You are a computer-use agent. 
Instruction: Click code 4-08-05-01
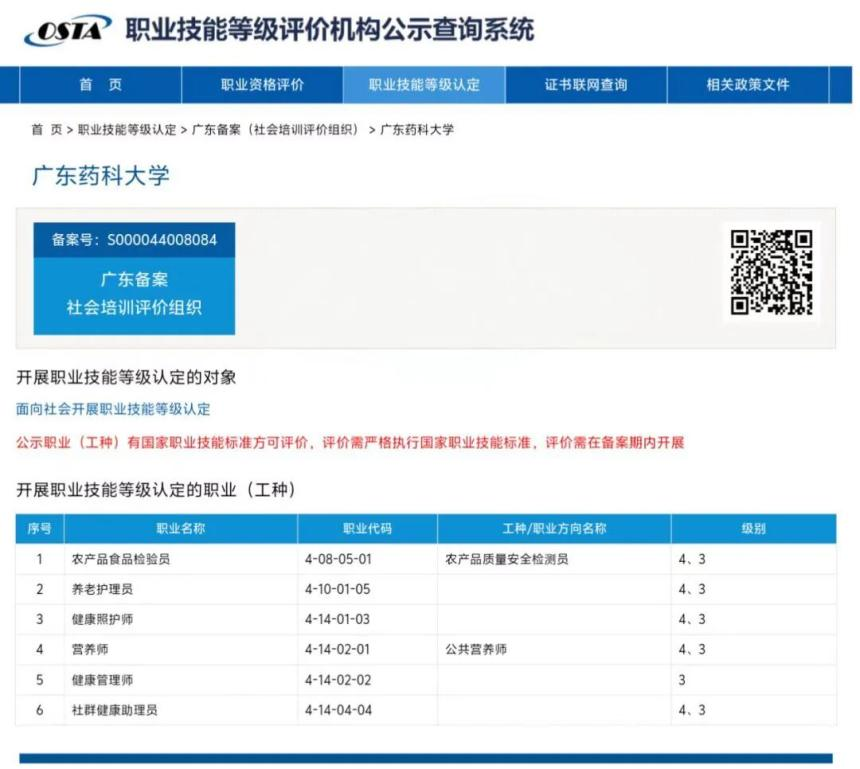(338, 559)
